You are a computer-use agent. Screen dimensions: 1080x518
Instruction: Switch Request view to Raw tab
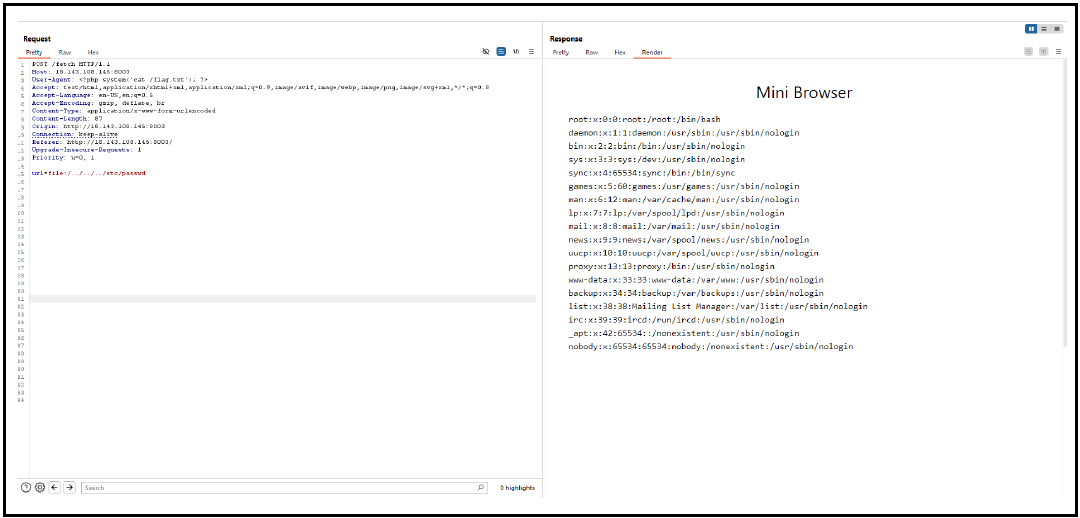(65, 52)
